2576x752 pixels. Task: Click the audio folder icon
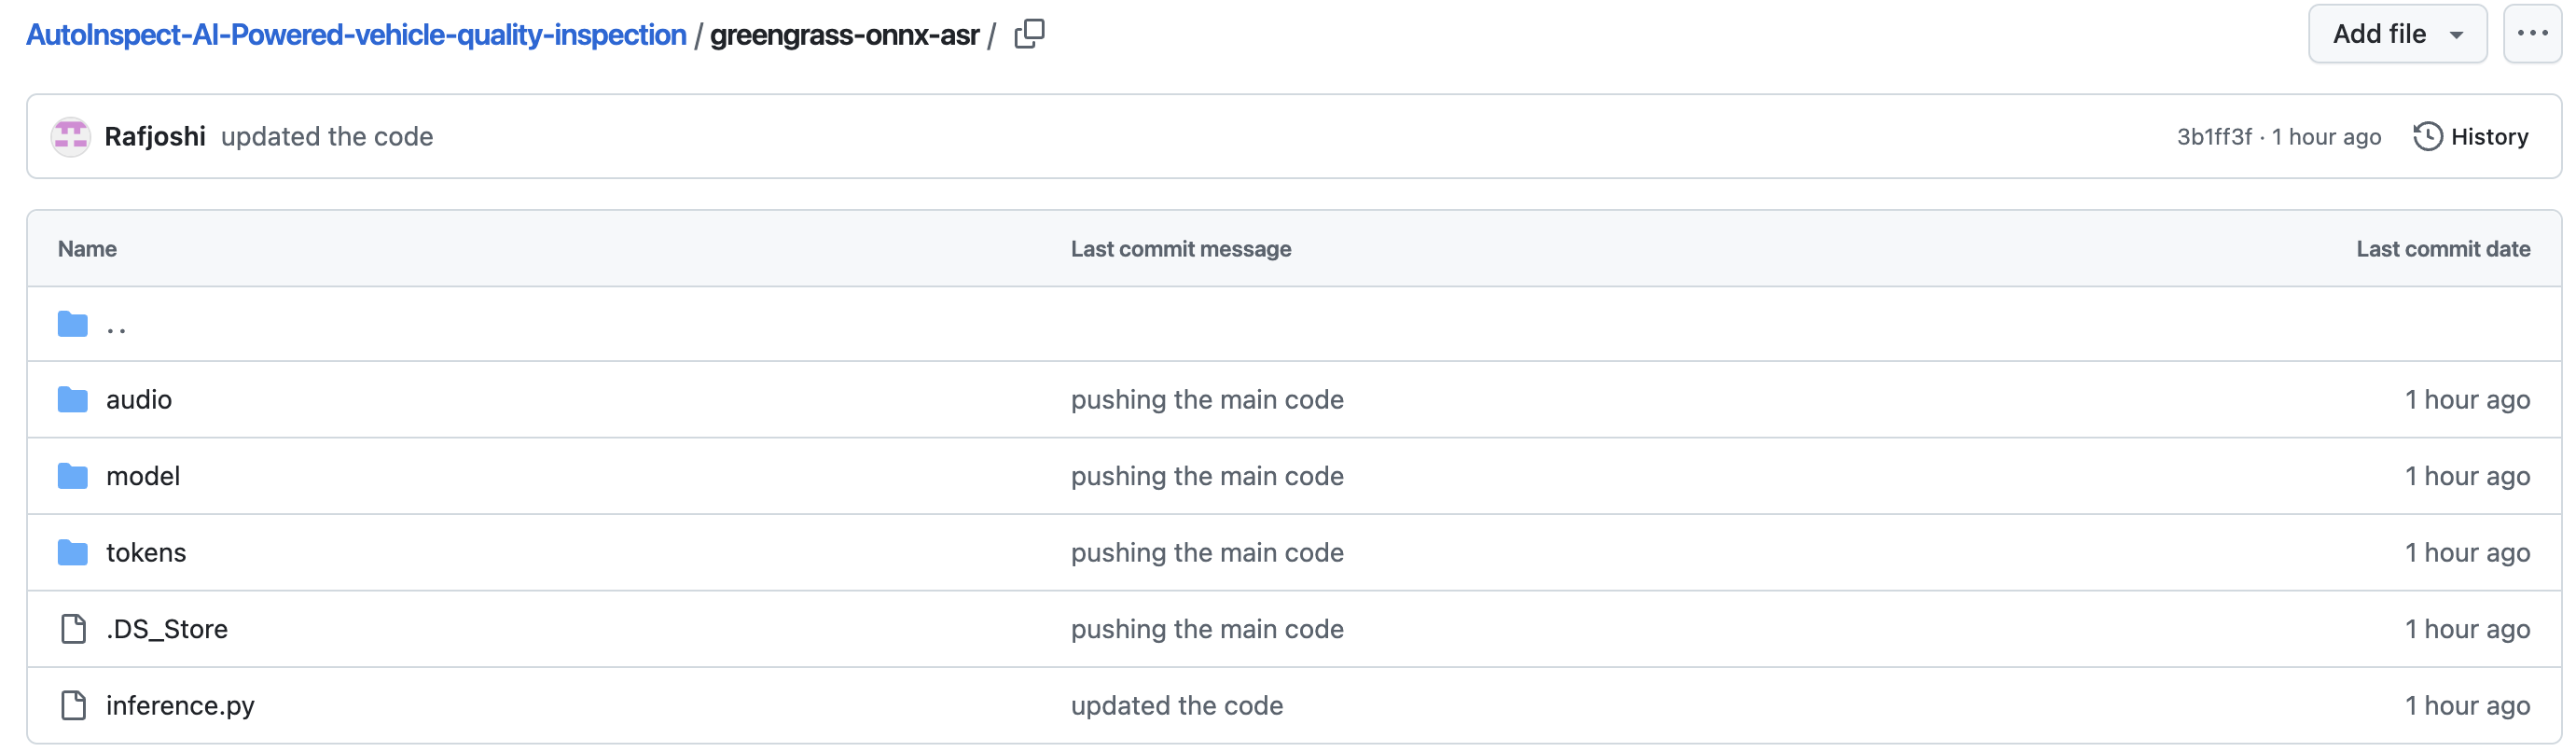pos(71,399)
